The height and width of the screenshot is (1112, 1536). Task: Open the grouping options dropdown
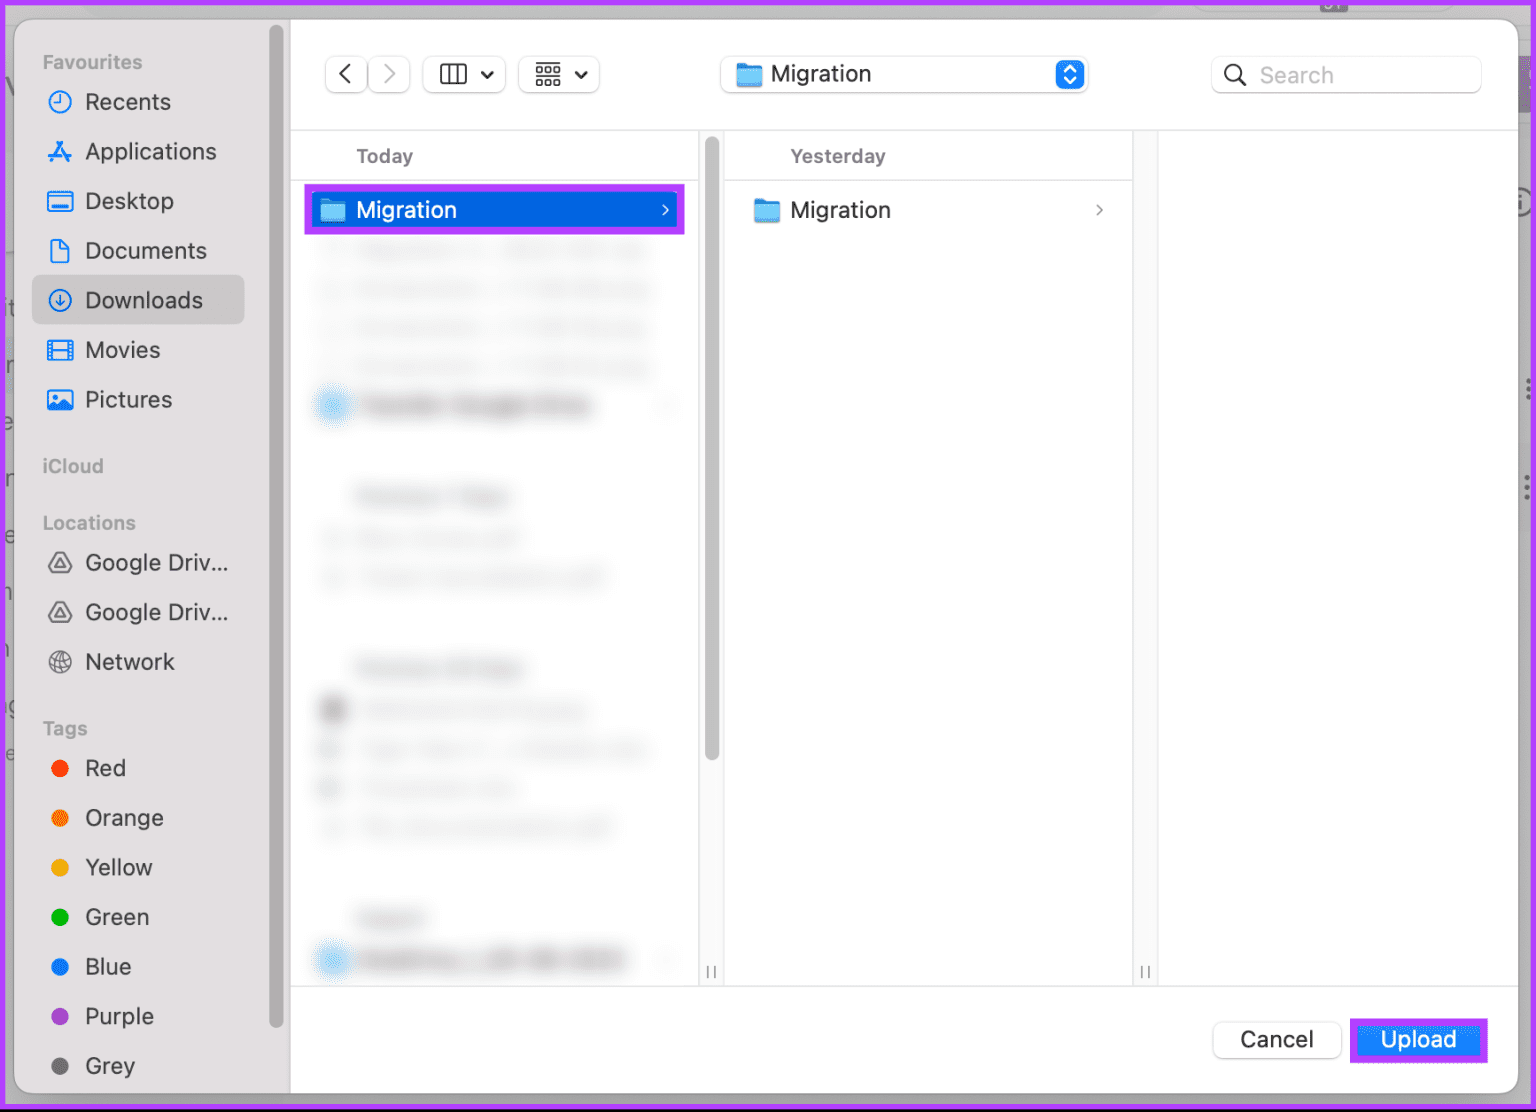point(558,74)
